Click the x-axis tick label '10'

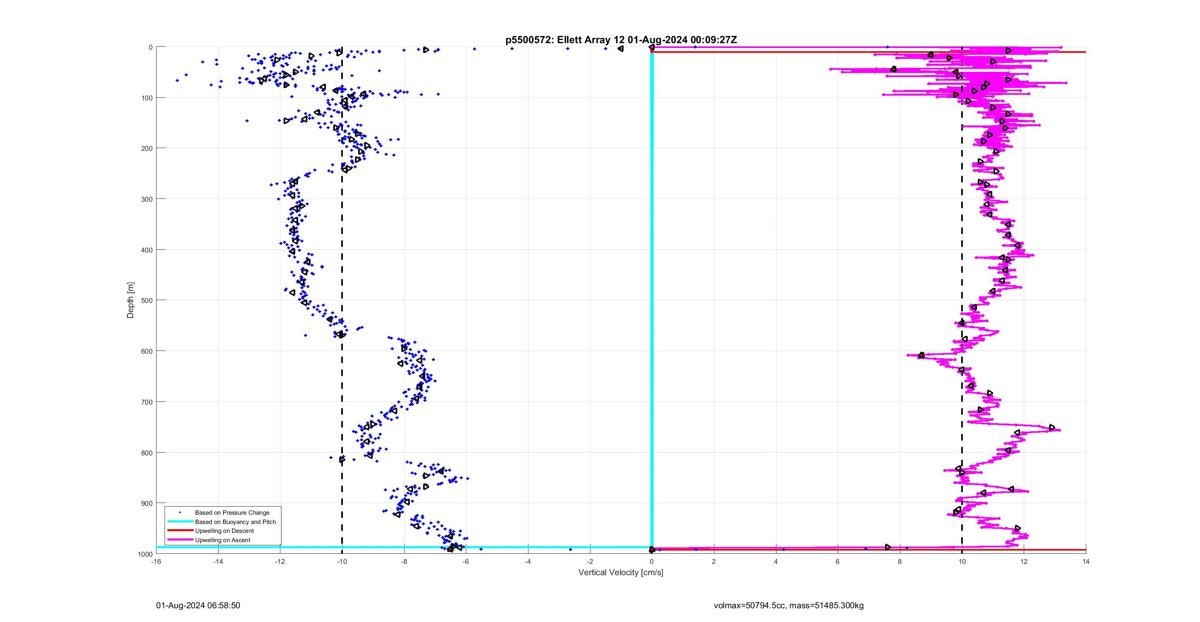point(962,561)
